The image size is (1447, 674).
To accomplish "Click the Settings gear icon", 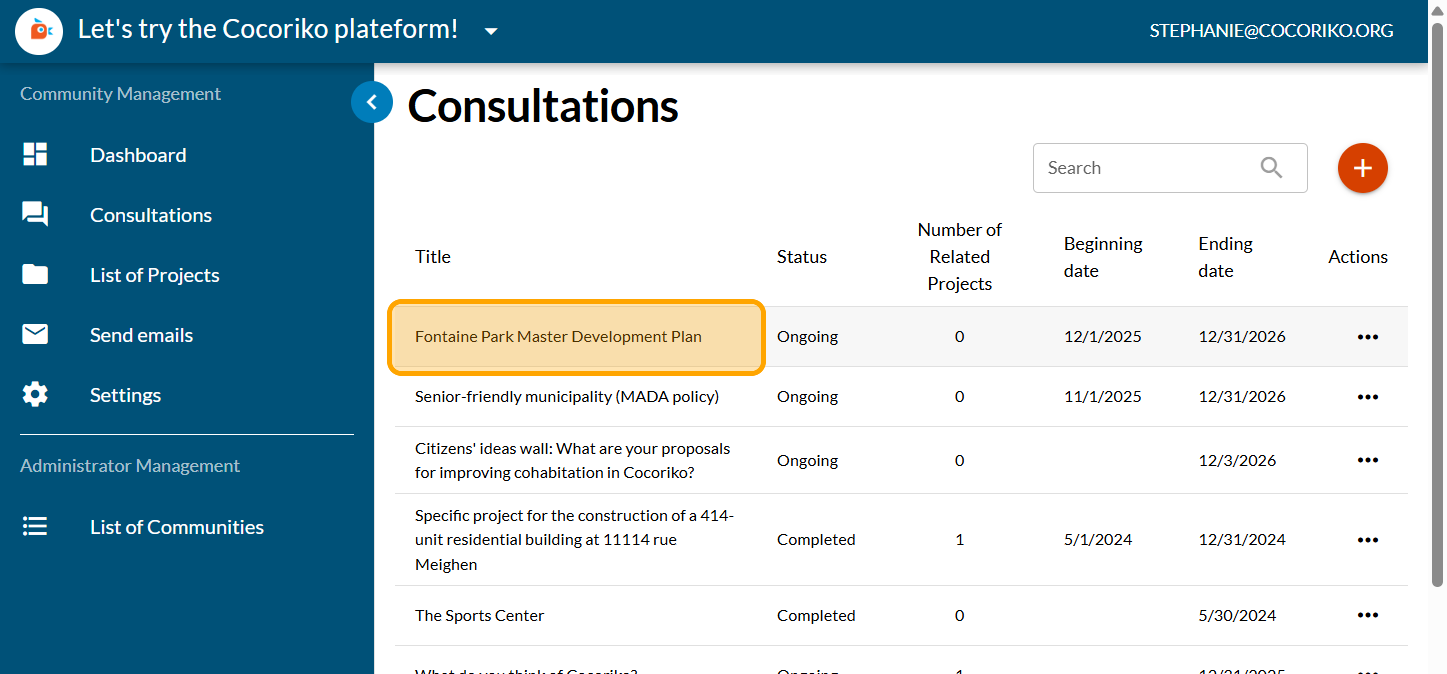I will point(35,395).
